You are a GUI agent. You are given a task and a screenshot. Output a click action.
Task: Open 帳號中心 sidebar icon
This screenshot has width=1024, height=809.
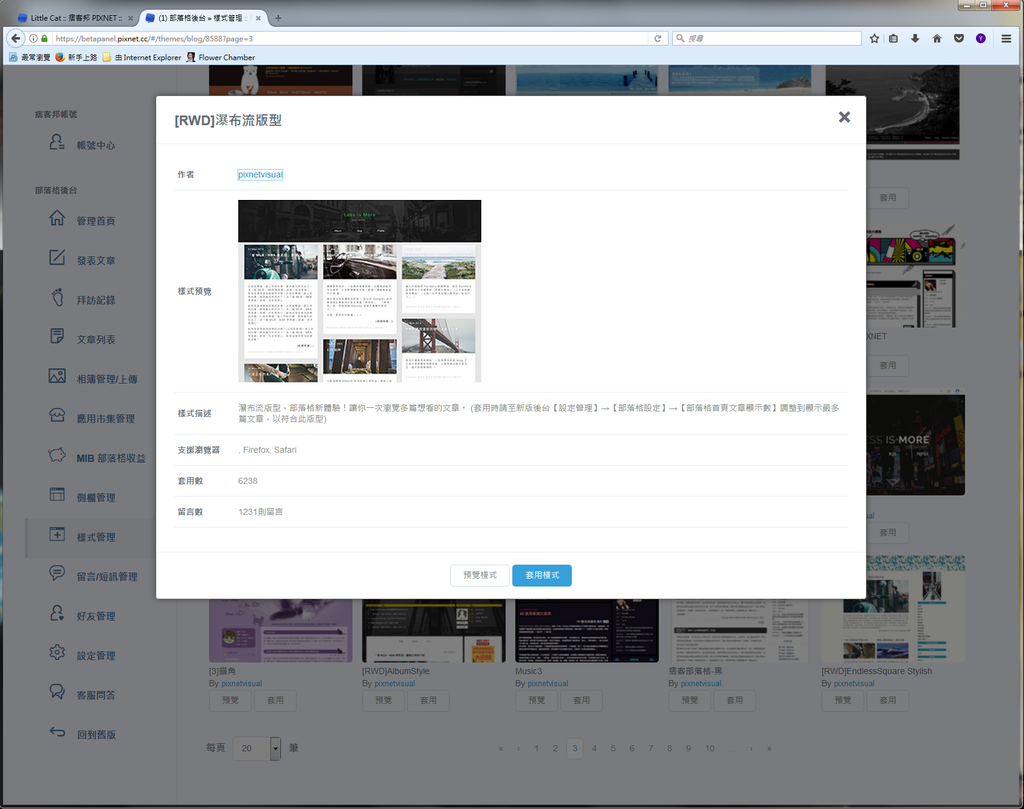pos(57,142)
